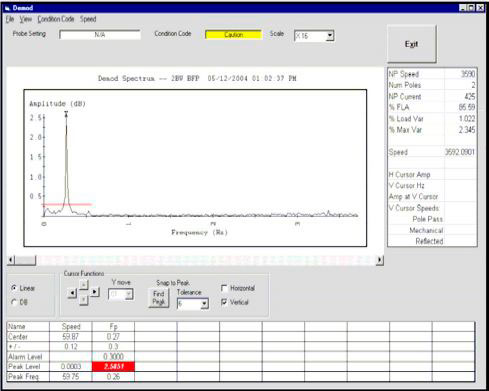Click the Alarm Level cell 0.3000
This screenshot has height=391, width=489.
(x=113, y=356)
